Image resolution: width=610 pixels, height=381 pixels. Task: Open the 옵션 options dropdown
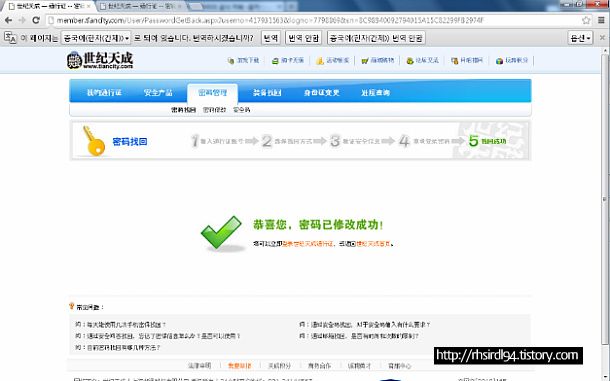coord(580,38)
